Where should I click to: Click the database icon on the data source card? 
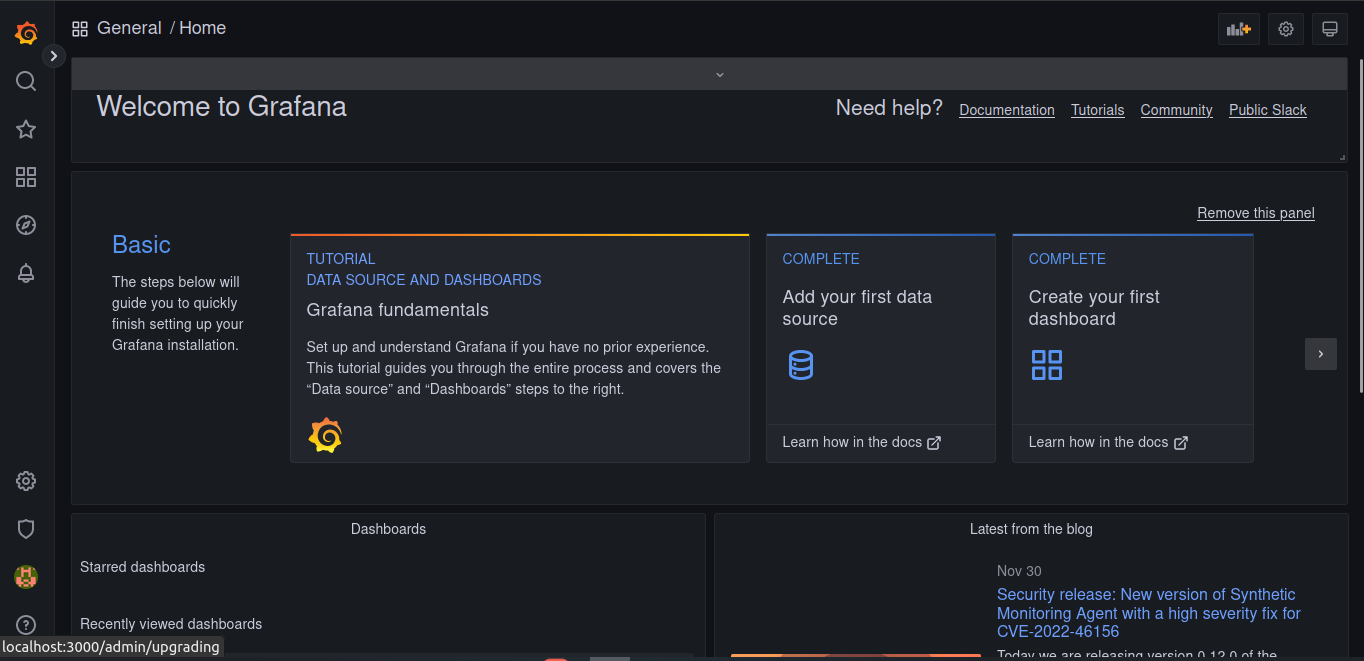[801, 365]
